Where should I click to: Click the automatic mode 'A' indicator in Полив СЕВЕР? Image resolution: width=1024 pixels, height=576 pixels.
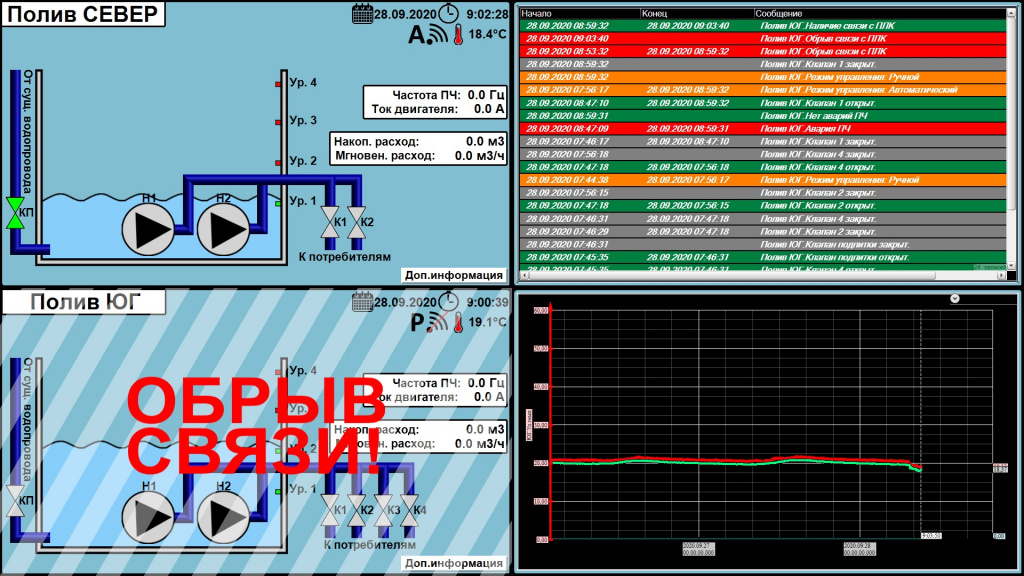(417, 34)
